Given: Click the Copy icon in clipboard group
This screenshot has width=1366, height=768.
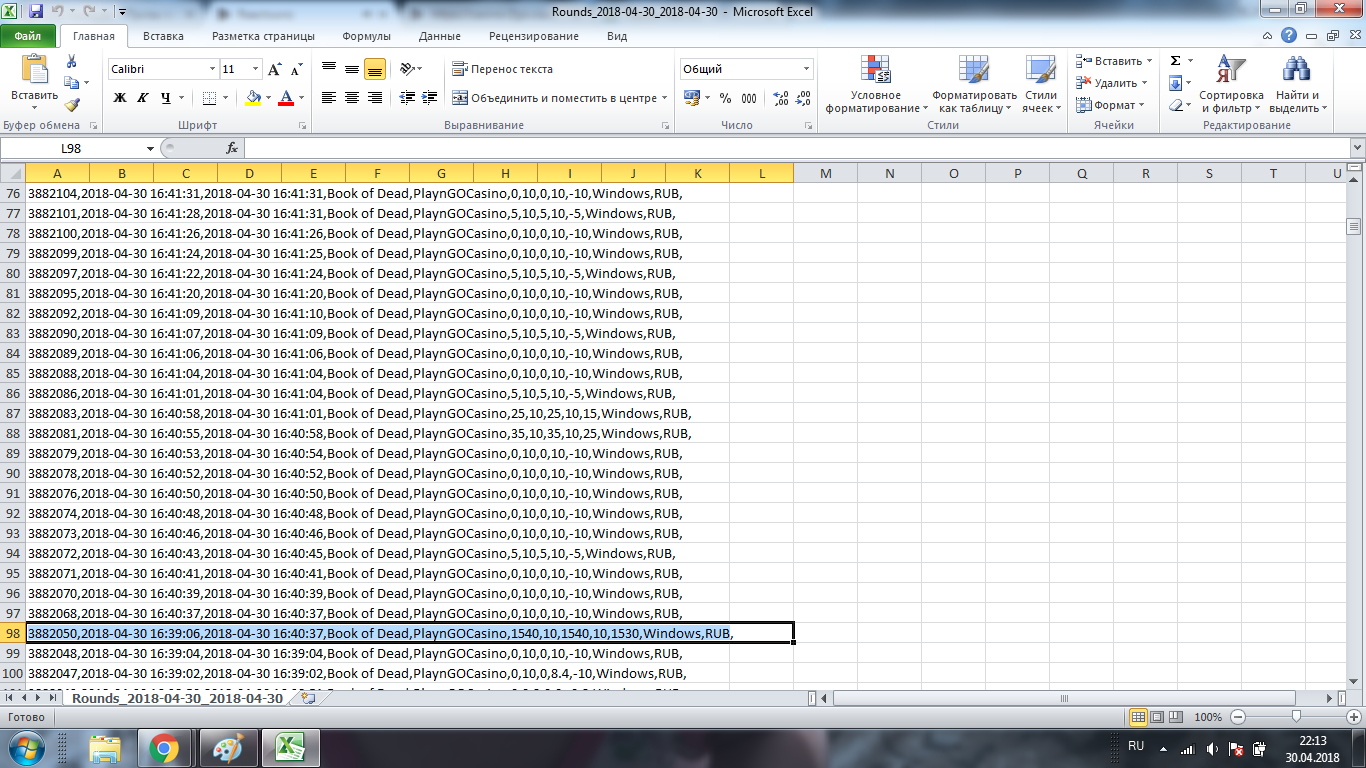Looking at the screenshot, I should [71, 85].
